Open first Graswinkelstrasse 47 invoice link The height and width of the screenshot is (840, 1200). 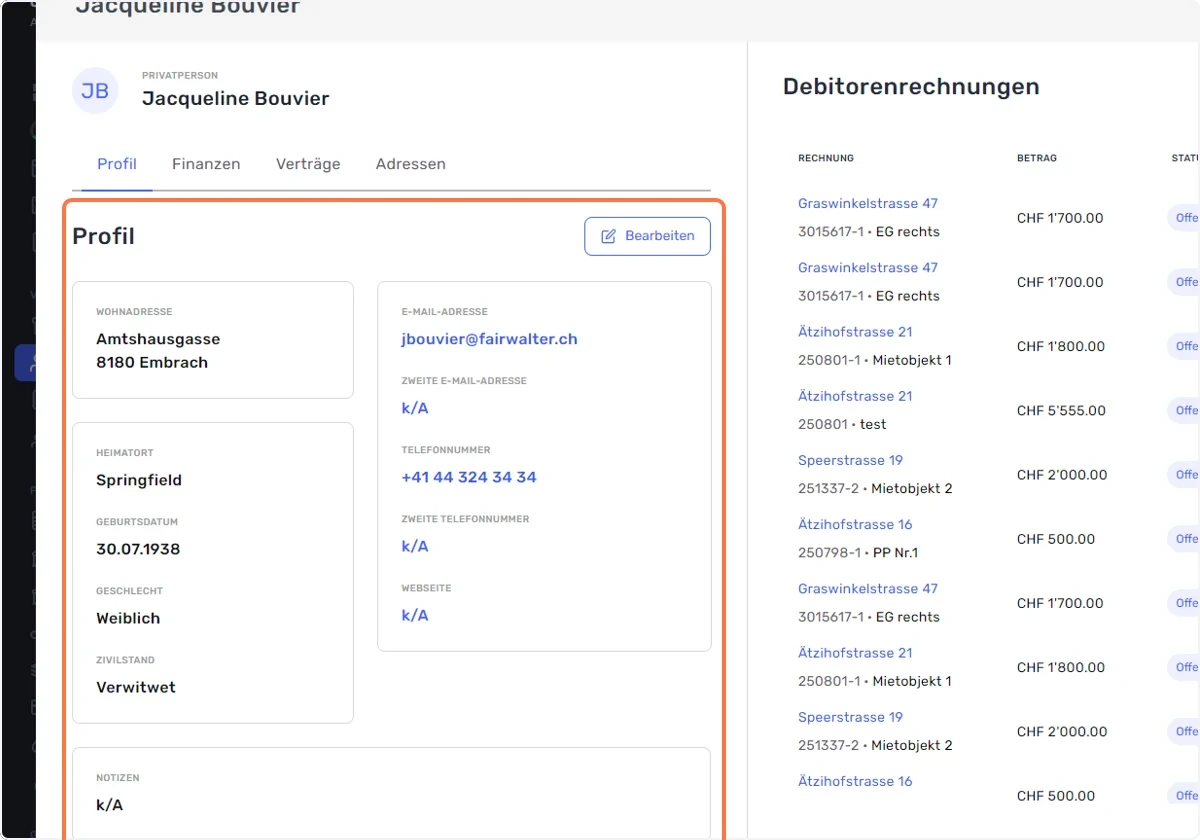click(x=868, y=203)
